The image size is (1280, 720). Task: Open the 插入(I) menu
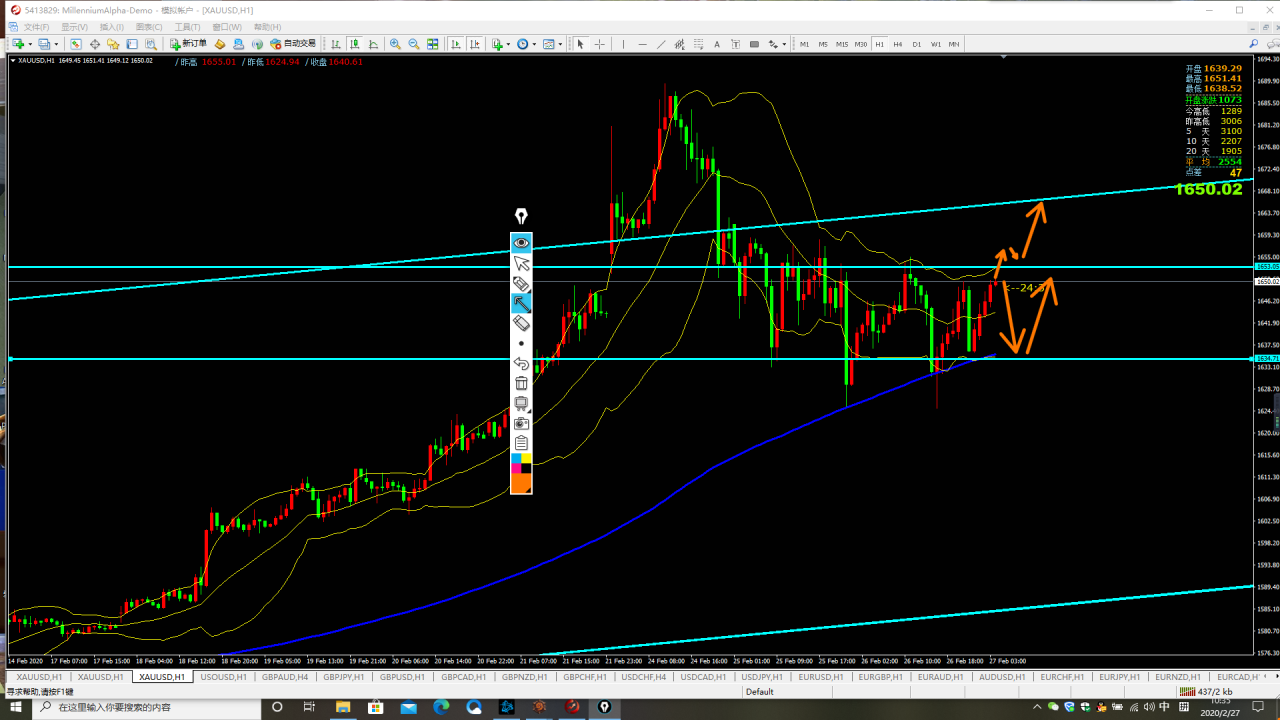coord(112,27)
